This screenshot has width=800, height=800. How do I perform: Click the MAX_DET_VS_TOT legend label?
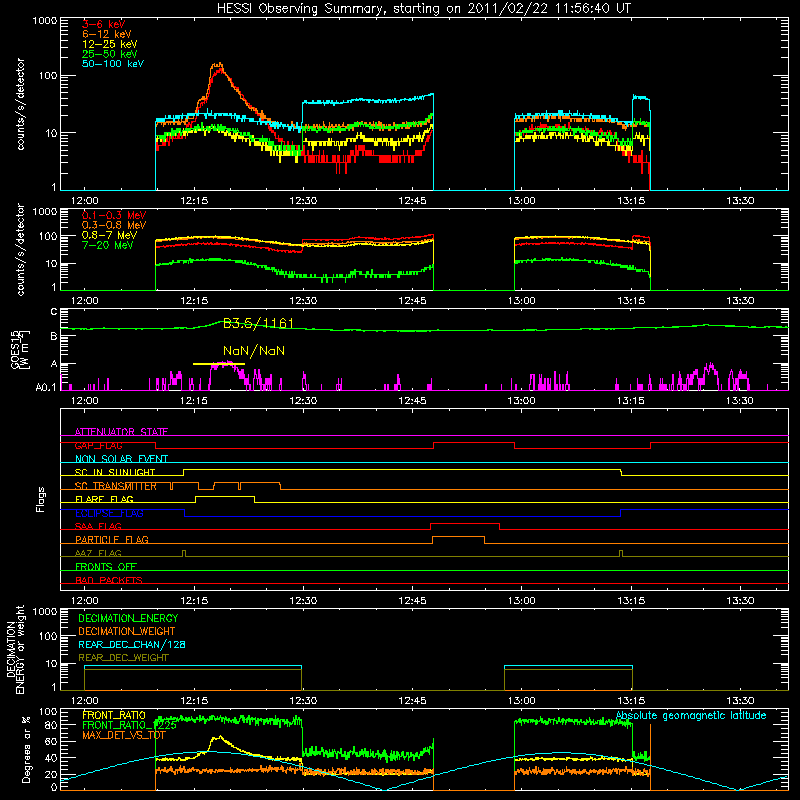tap(123, 735)
